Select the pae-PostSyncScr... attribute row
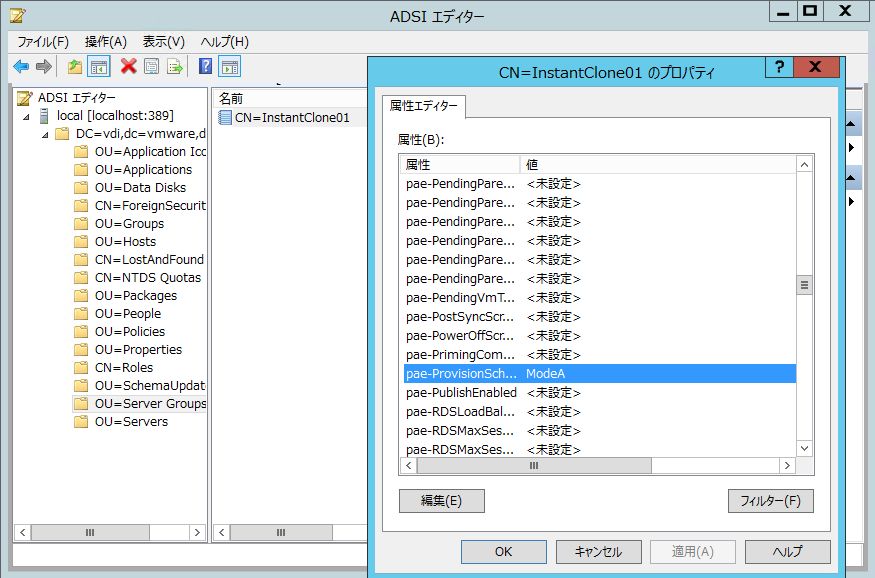Image resolution: width=875 pixels, height=578 pixels. click(599, 317)
